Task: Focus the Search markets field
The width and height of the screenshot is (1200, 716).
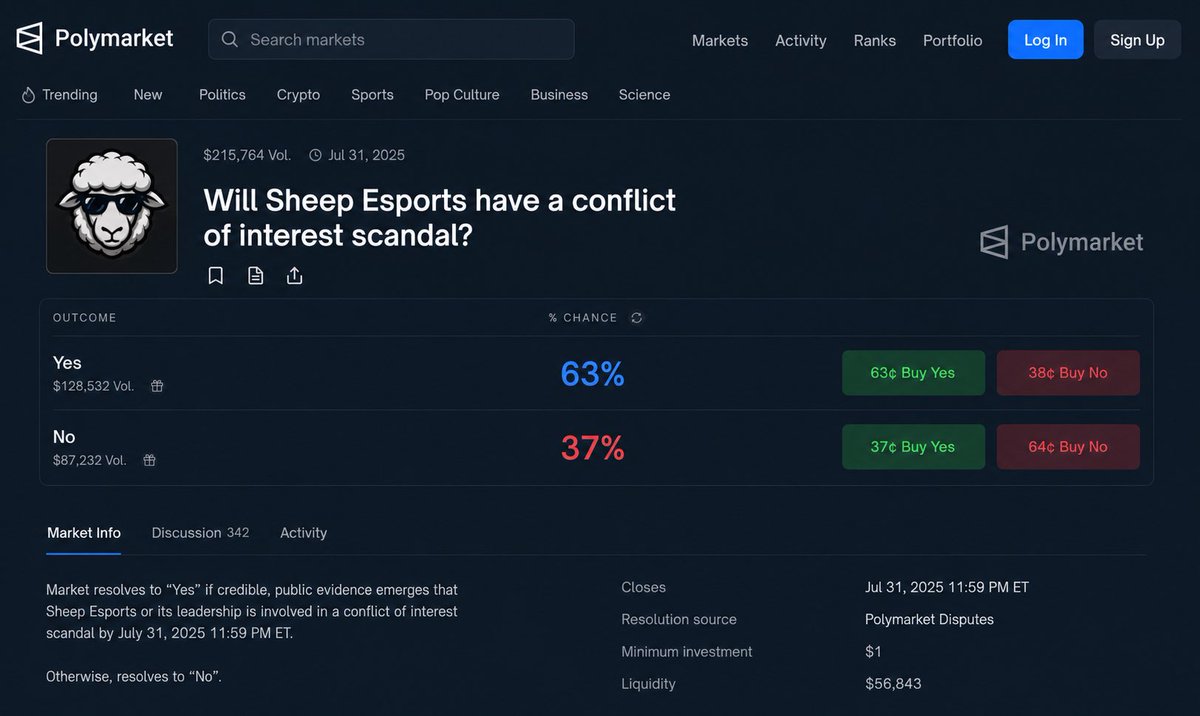Action: tap(391, 40)
